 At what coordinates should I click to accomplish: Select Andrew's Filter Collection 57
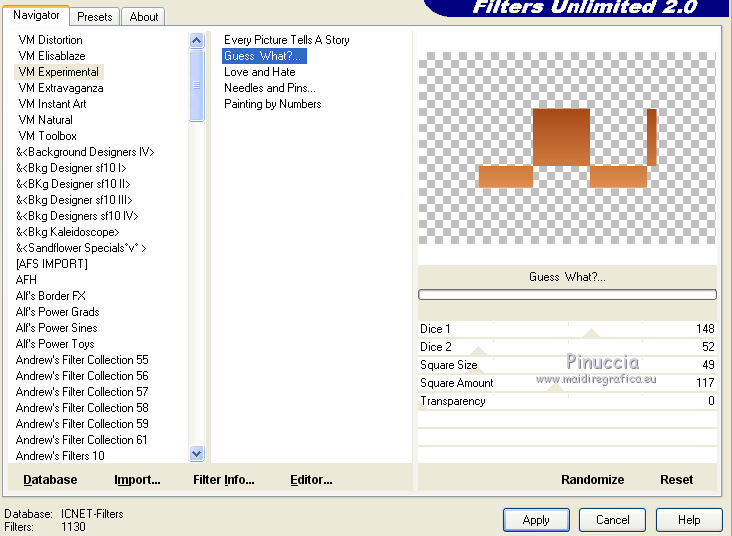click(x=82, y=392)
